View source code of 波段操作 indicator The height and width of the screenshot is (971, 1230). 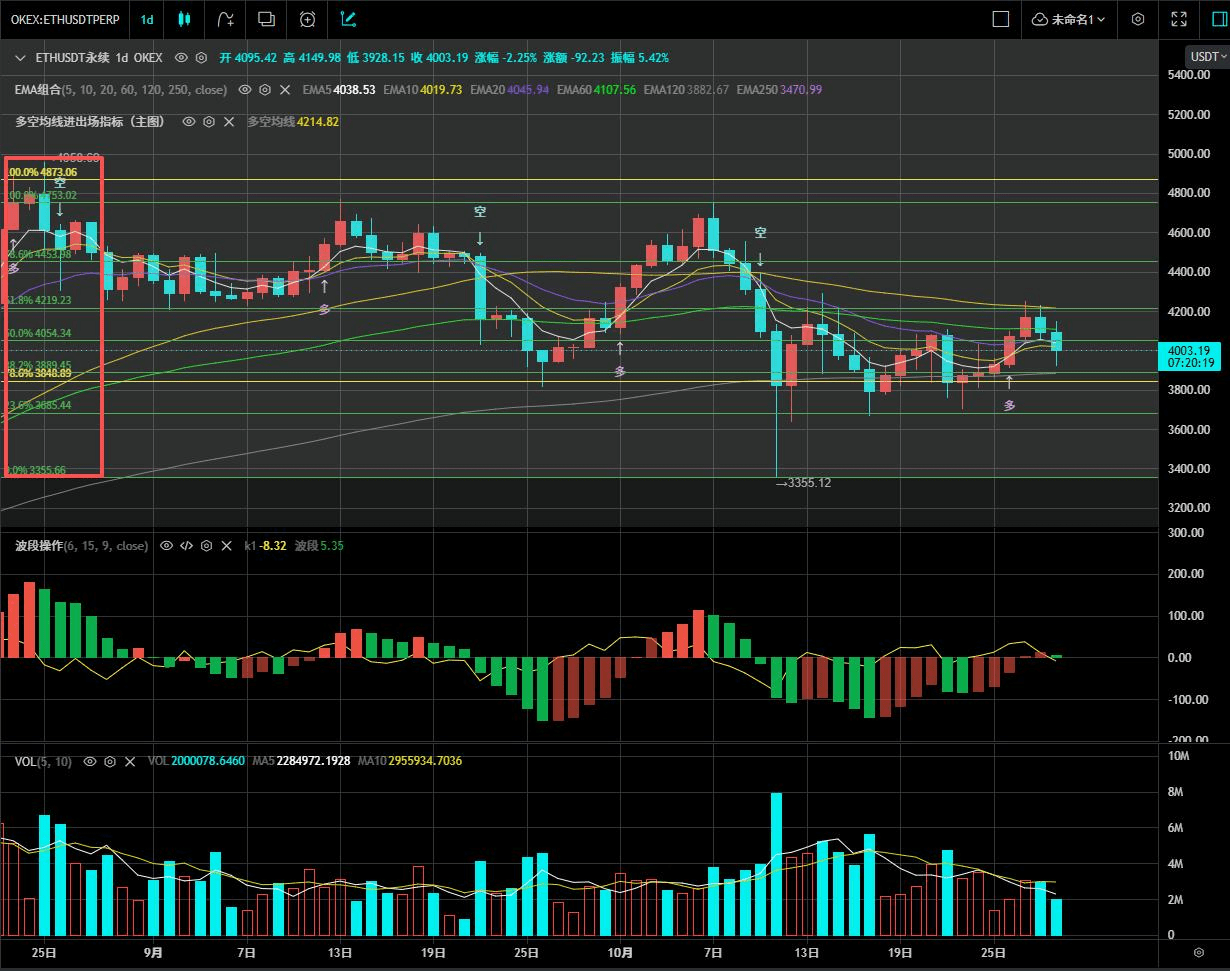(x=185, y=546)
